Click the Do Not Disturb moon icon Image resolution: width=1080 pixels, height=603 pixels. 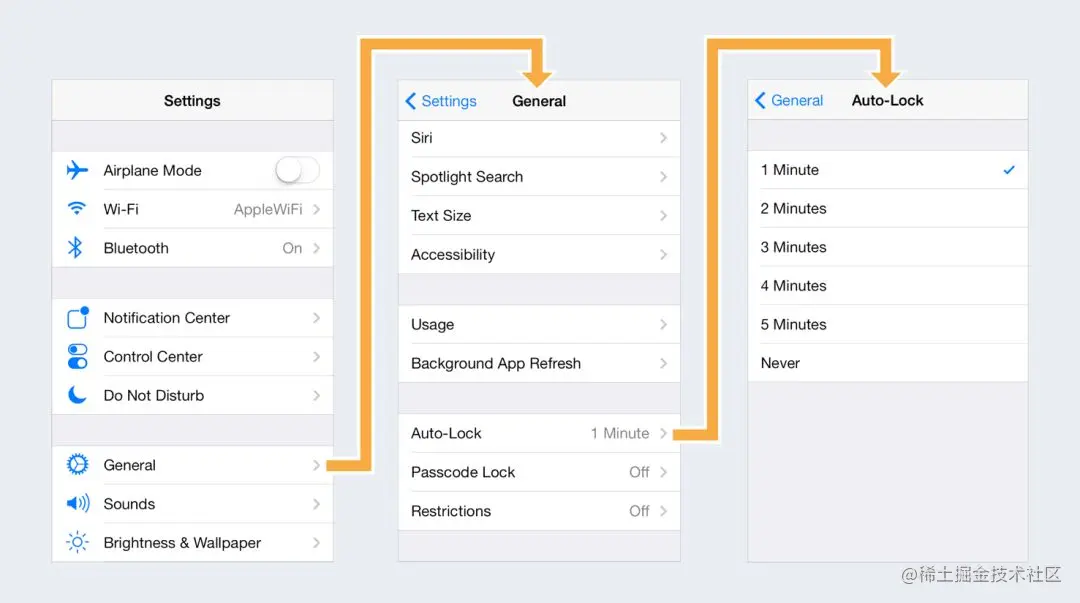point(77,395)
